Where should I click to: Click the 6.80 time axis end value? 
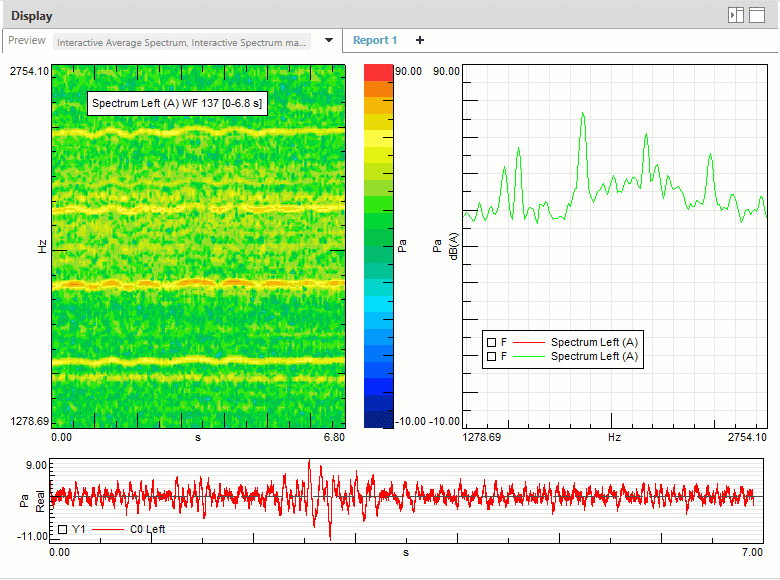[333, 438]
